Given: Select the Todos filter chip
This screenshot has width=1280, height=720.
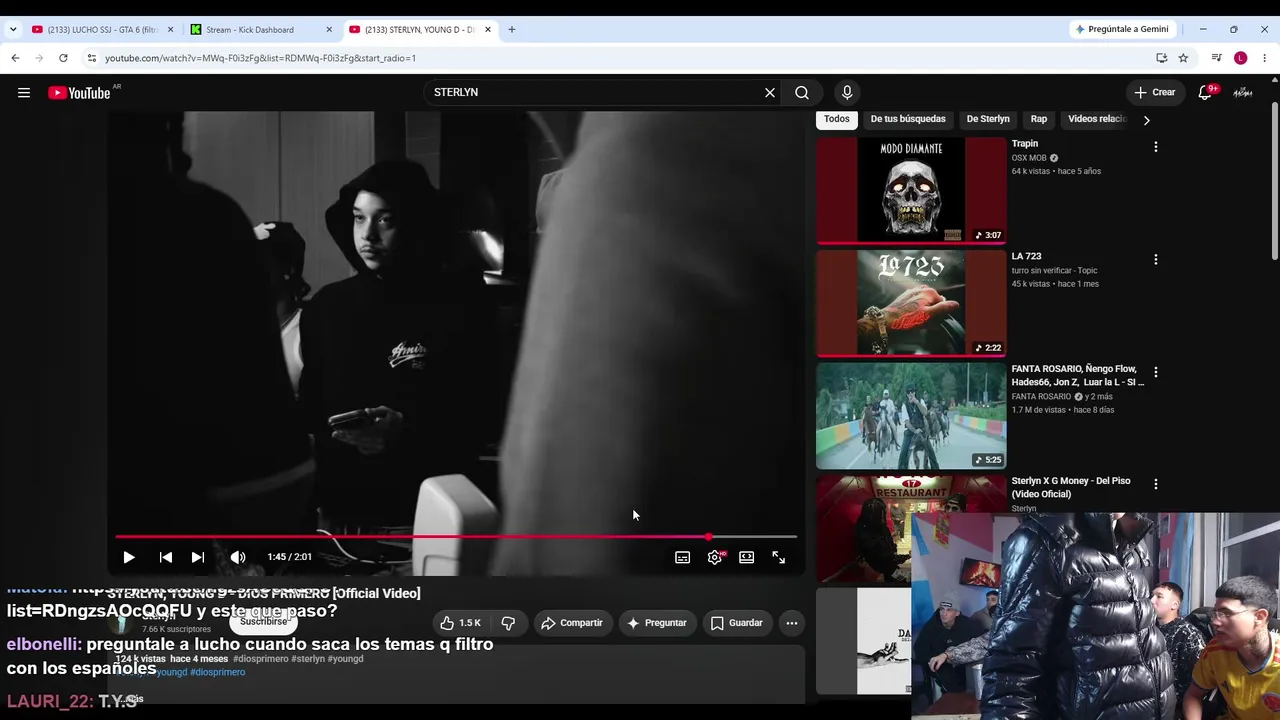Looking at the screenshot, I should click(x=837, y=119).
